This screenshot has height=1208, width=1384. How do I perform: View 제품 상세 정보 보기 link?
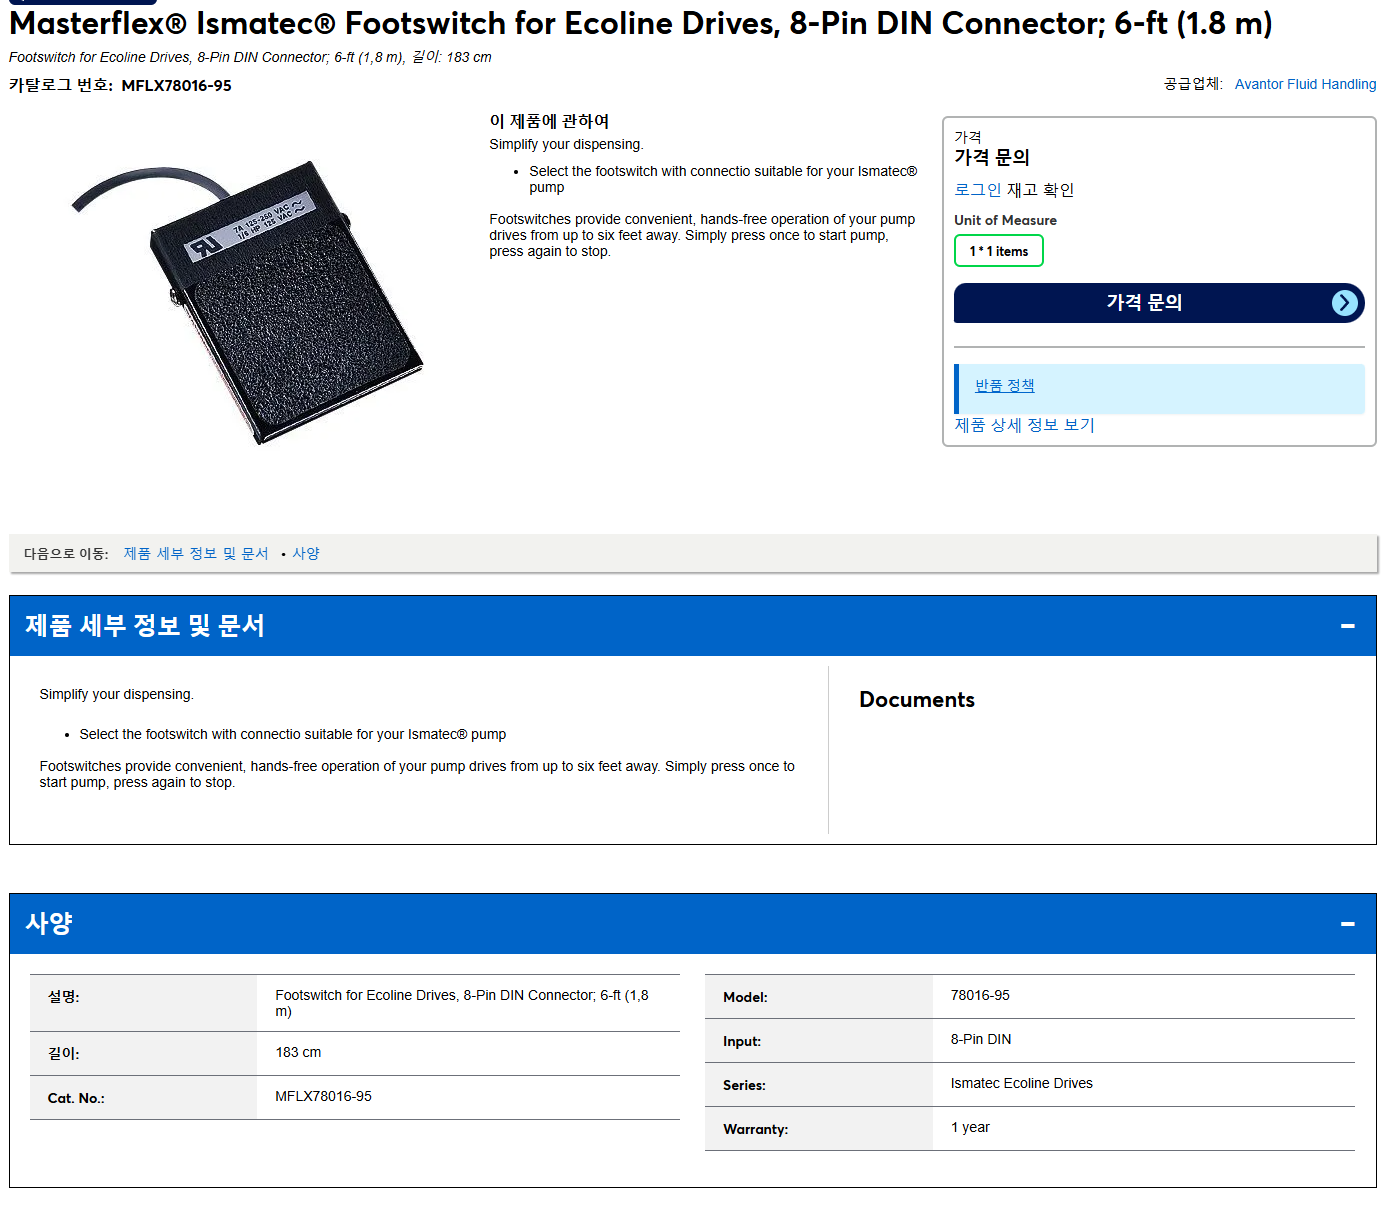tap(1024, 425)
